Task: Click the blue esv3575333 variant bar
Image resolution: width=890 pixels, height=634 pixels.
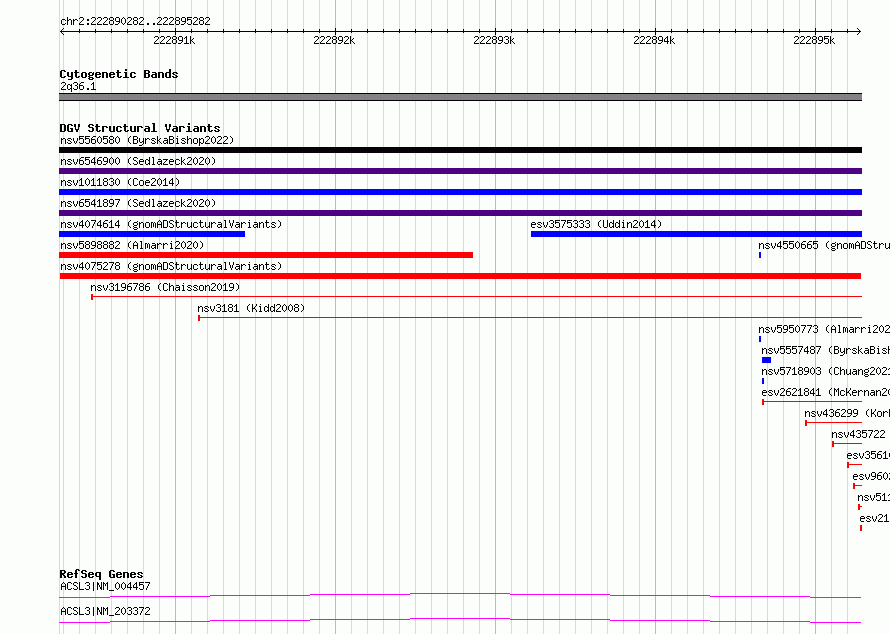Action: tap(696, 234)
